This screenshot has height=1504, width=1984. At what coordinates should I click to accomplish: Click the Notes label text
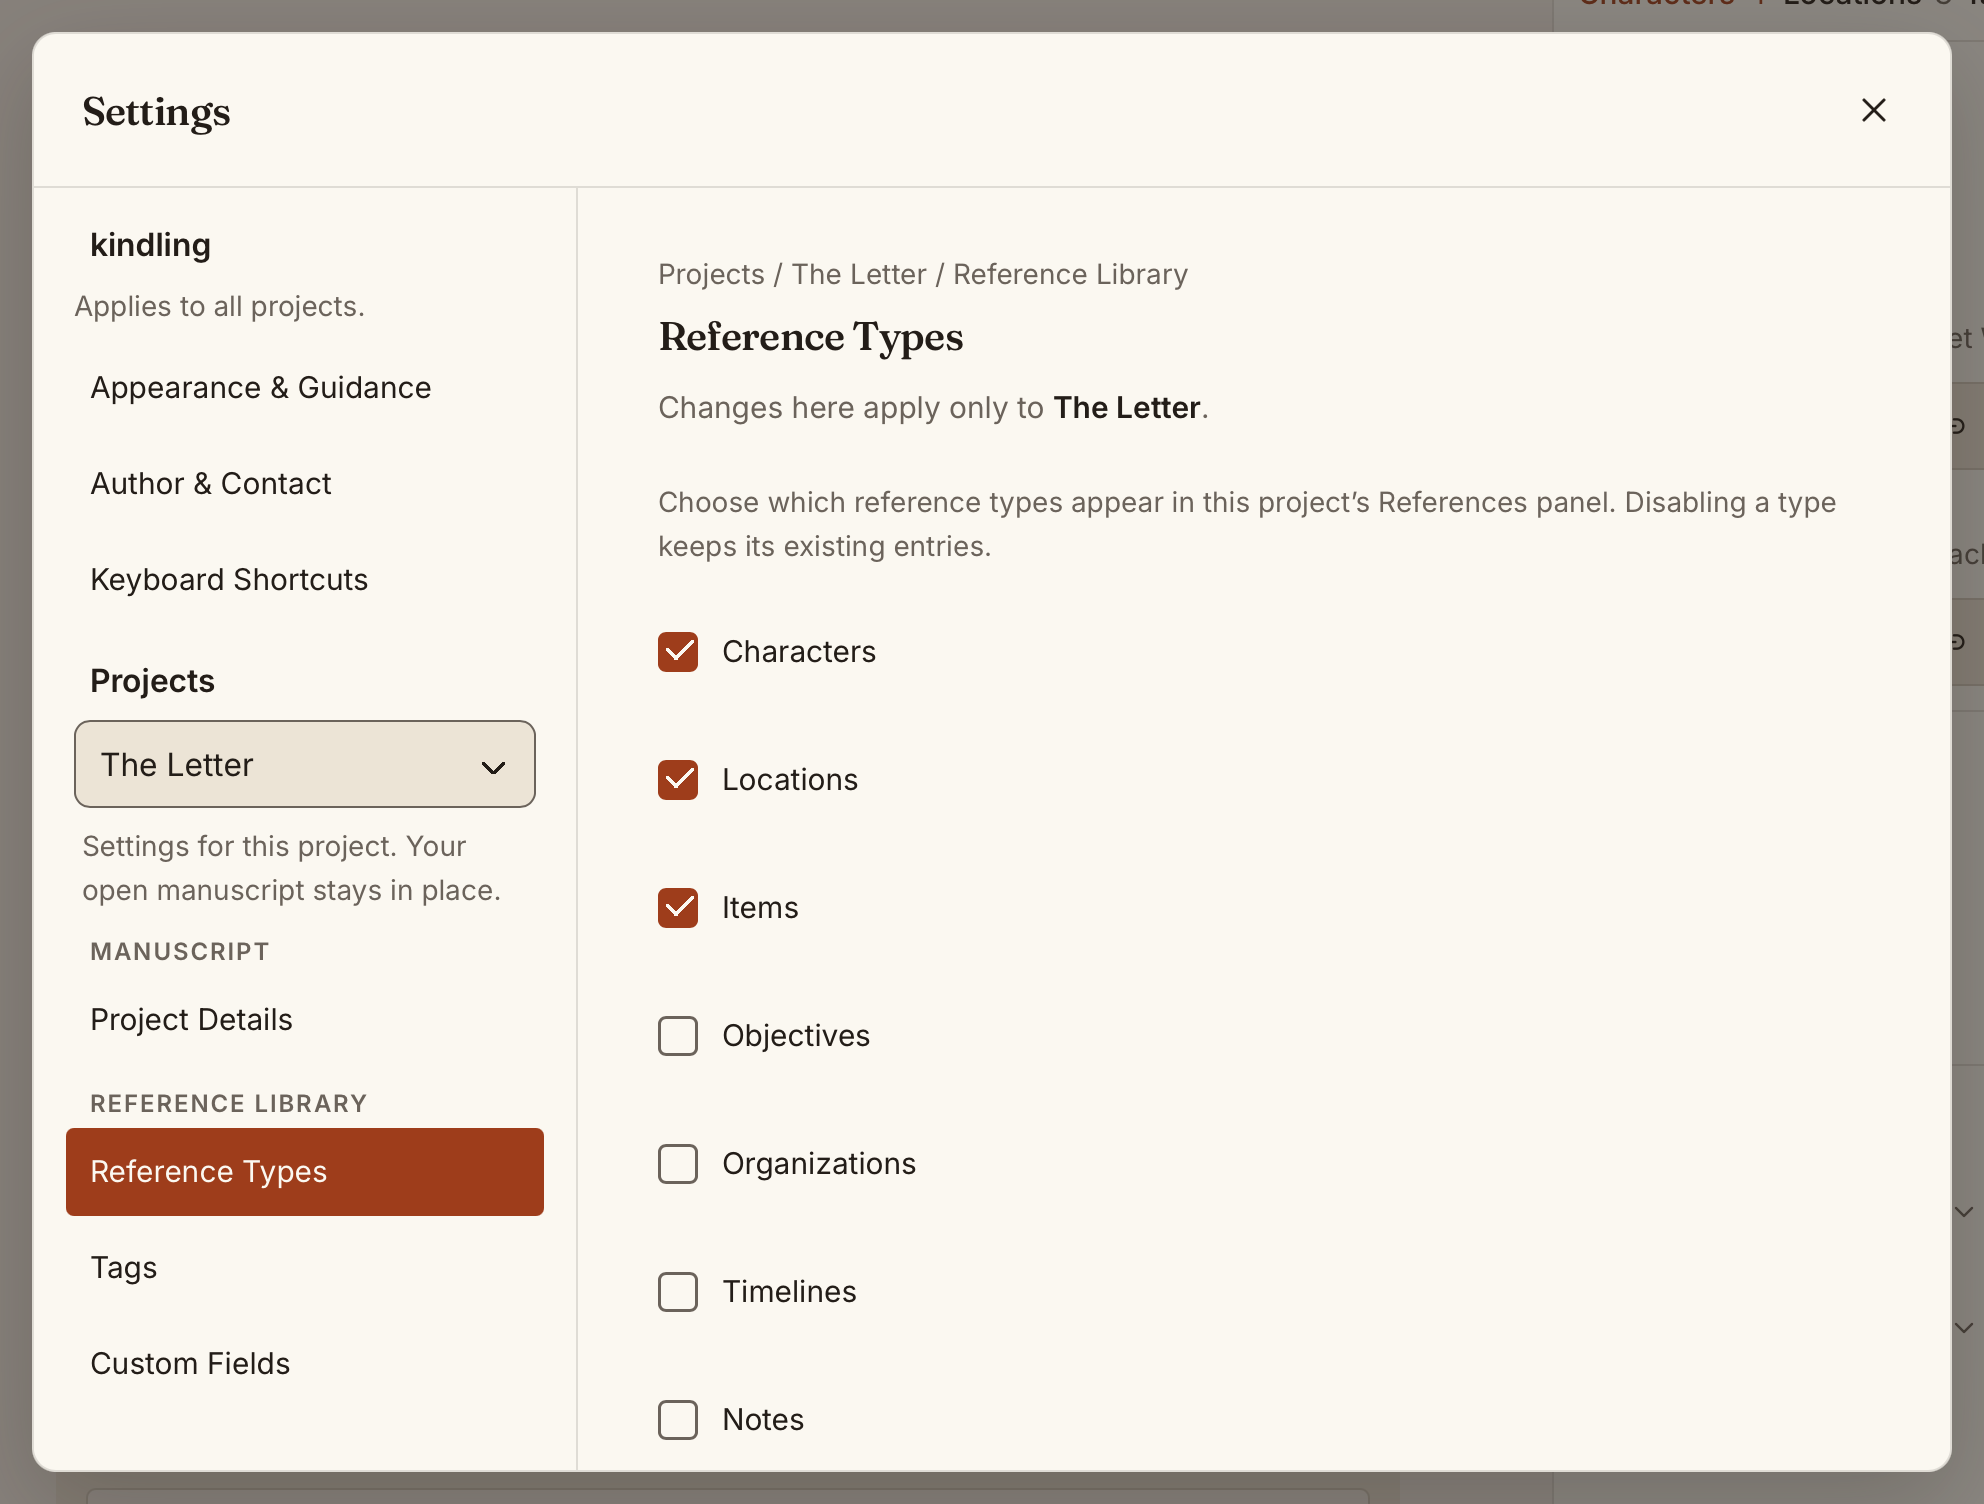(x=763, y=1420)
